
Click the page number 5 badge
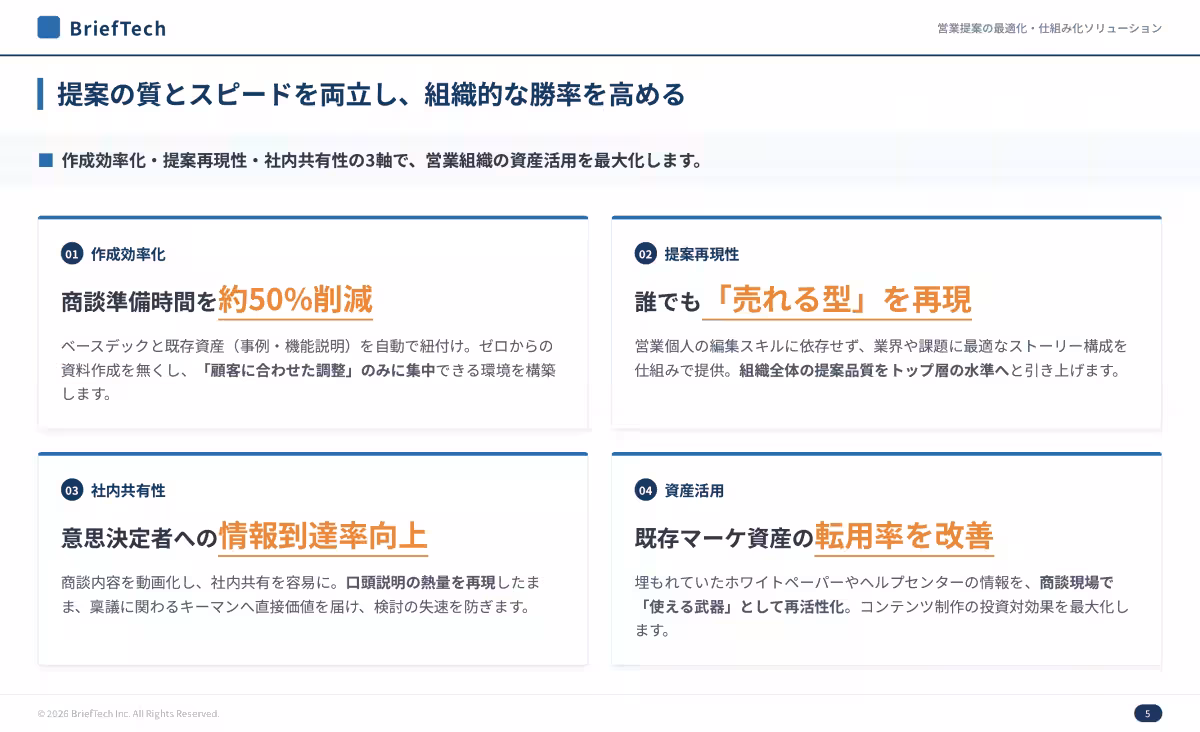point(1146,713)
